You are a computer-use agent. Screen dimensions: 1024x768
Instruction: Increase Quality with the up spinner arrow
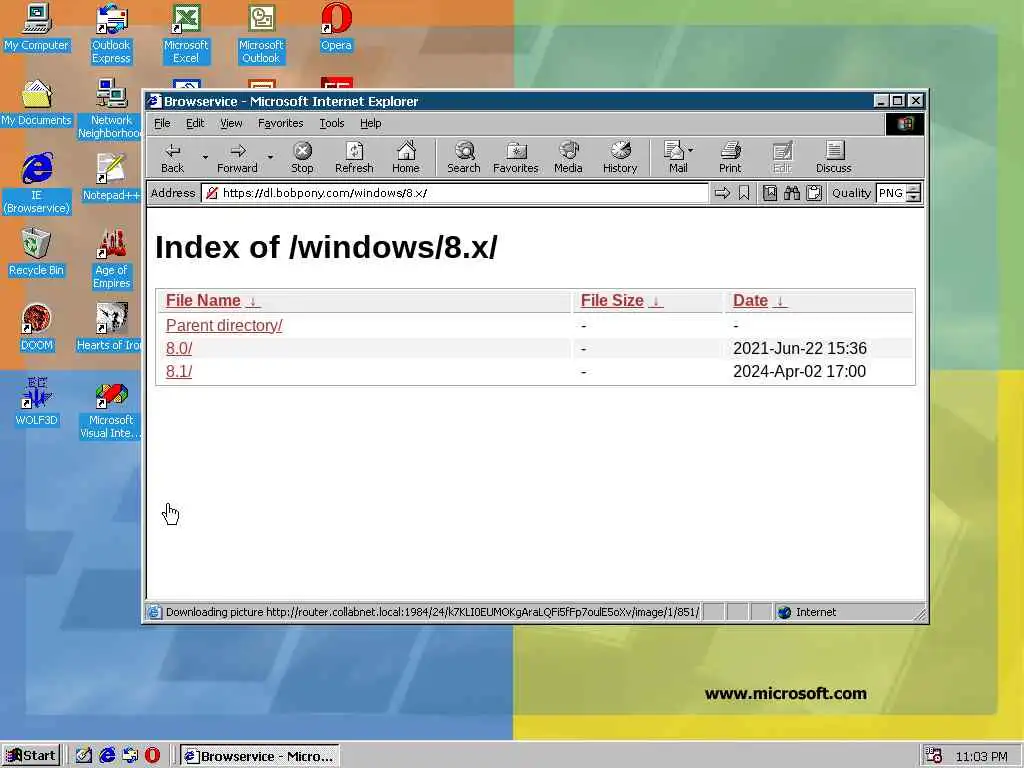[x=914, y=189]
